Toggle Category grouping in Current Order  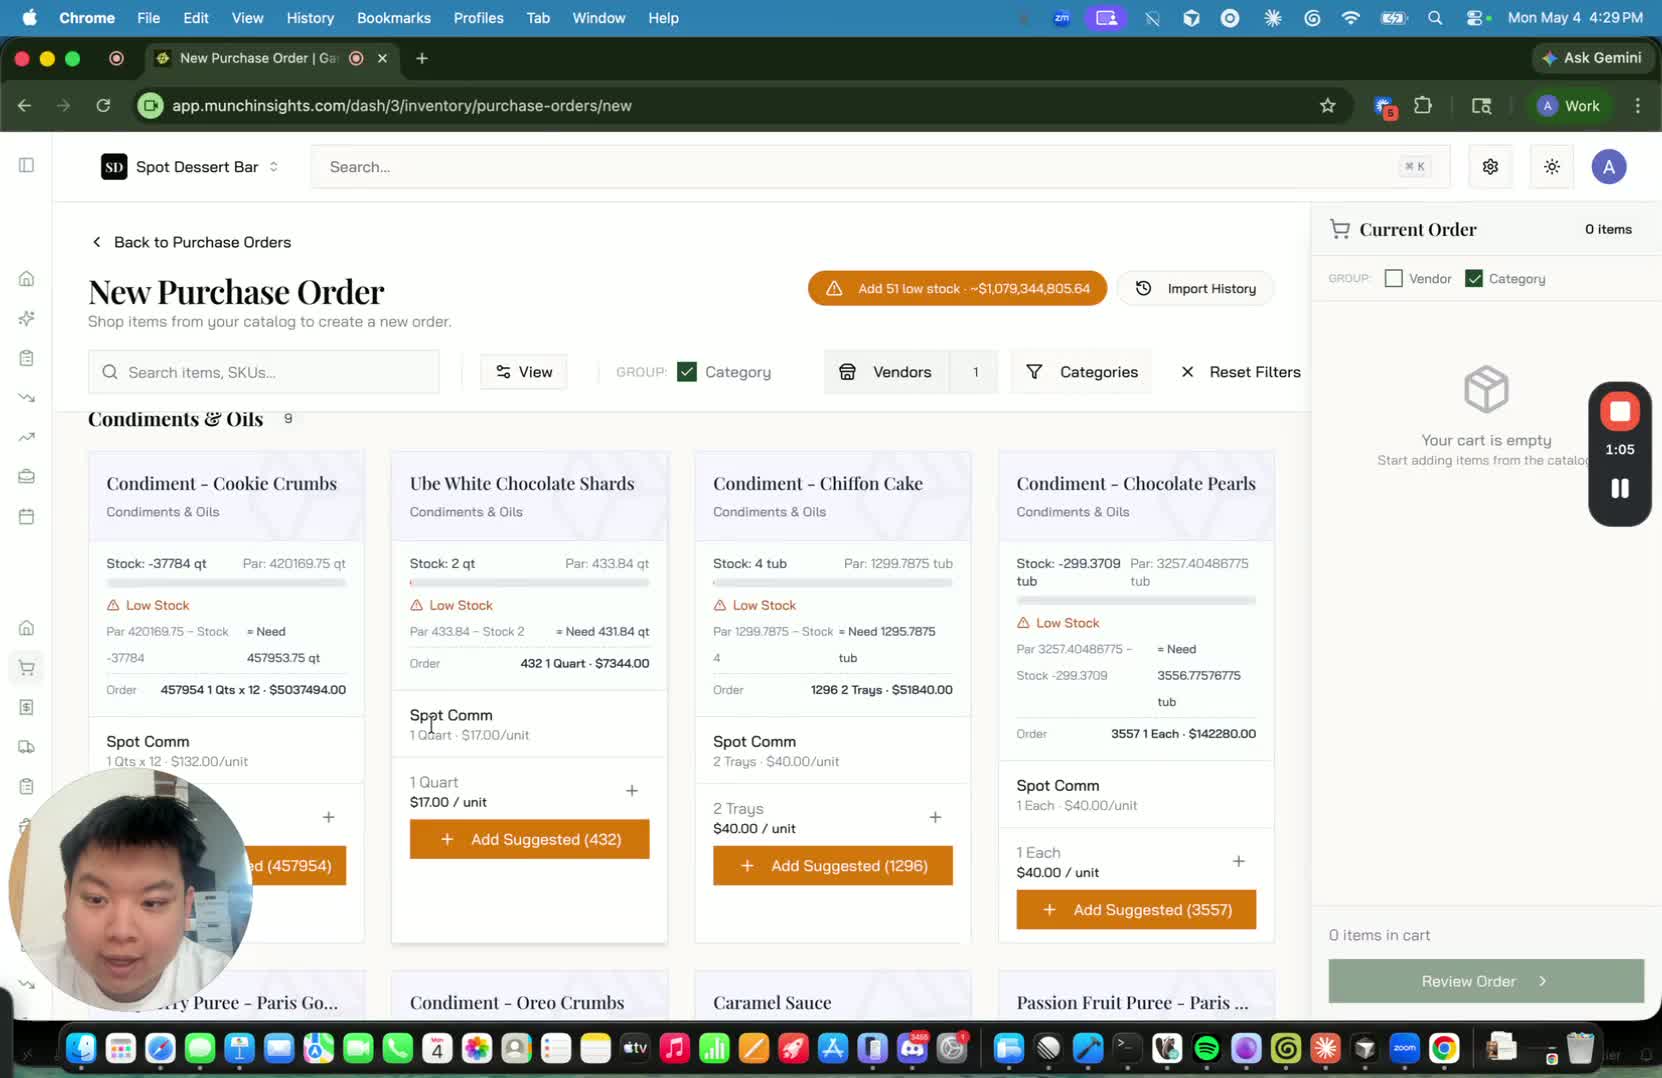pos(1473,279)
